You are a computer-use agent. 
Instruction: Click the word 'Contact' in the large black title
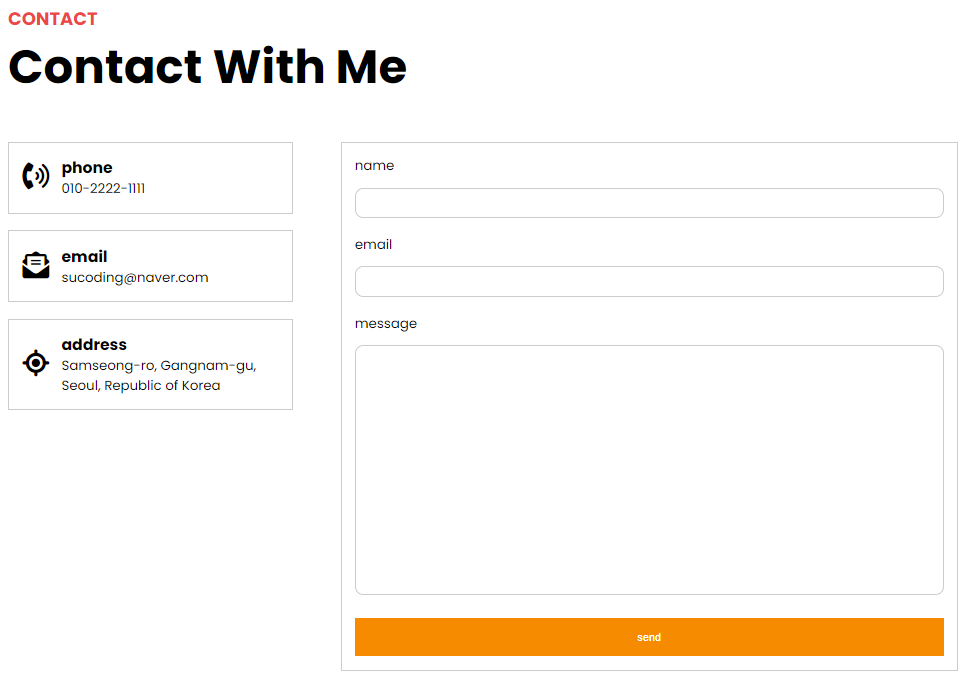point(105,67)
